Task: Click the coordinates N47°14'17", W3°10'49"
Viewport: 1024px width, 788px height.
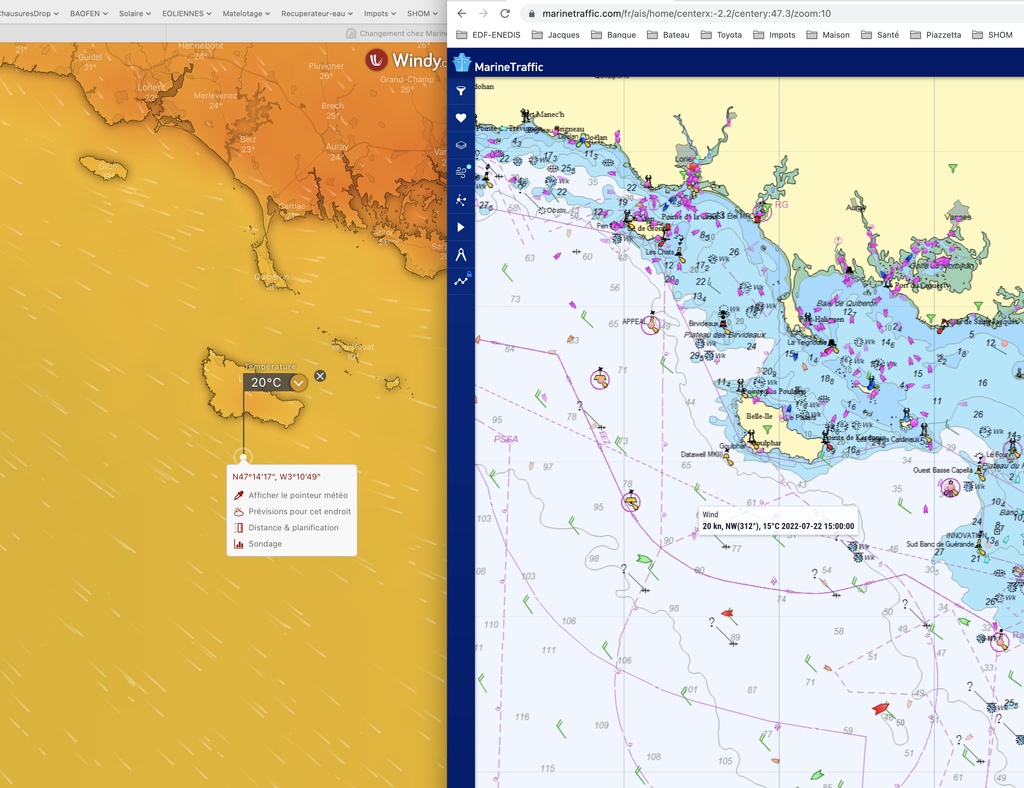Action: pos(276,477)
